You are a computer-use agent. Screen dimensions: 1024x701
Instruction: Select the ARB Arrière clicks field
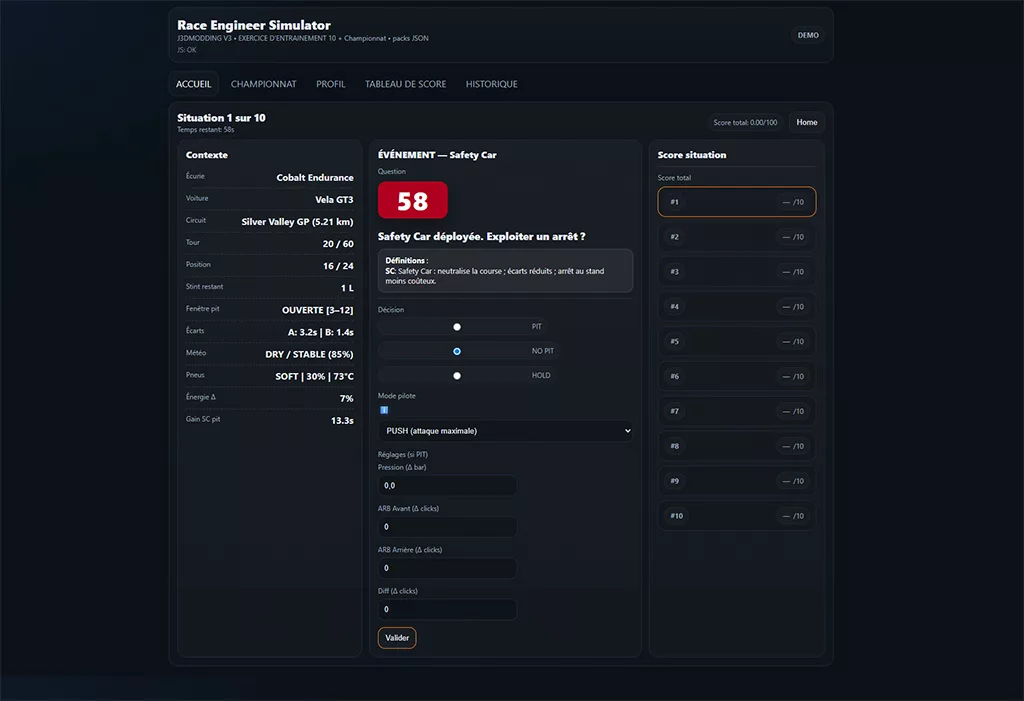tap(447, 568)
